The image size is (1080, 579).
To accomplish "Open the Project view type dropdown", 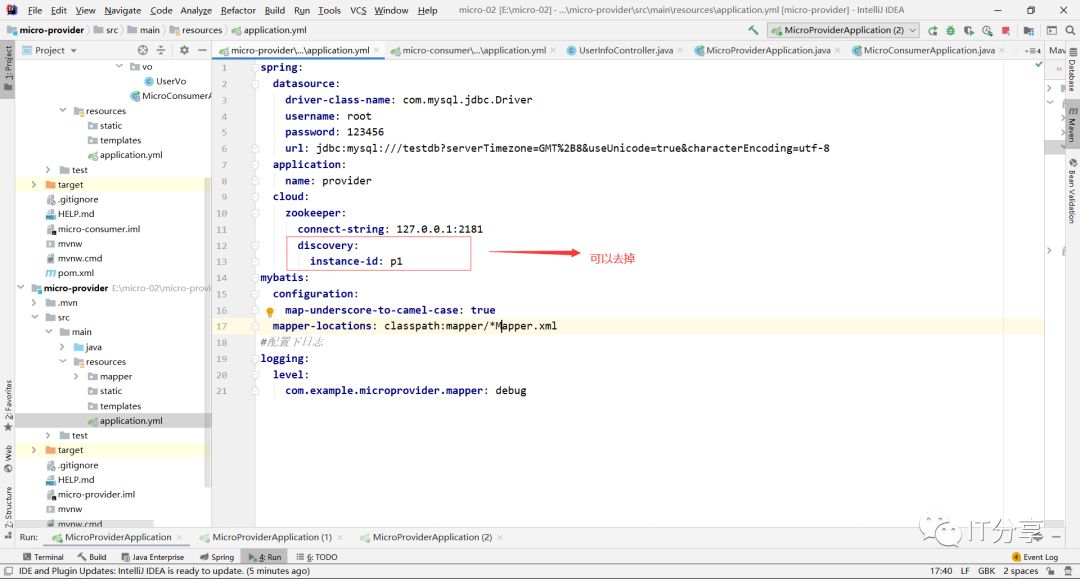I will pyautogui.click(x=49, y=50).
